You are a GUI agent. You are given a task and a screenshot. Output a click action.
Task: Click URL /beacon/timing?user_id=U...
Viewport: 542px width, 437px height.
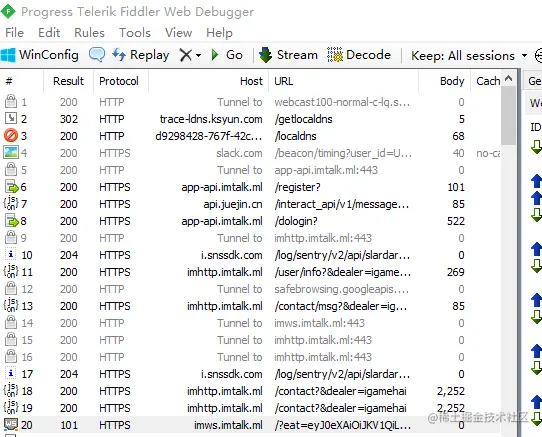coord(343,153)
